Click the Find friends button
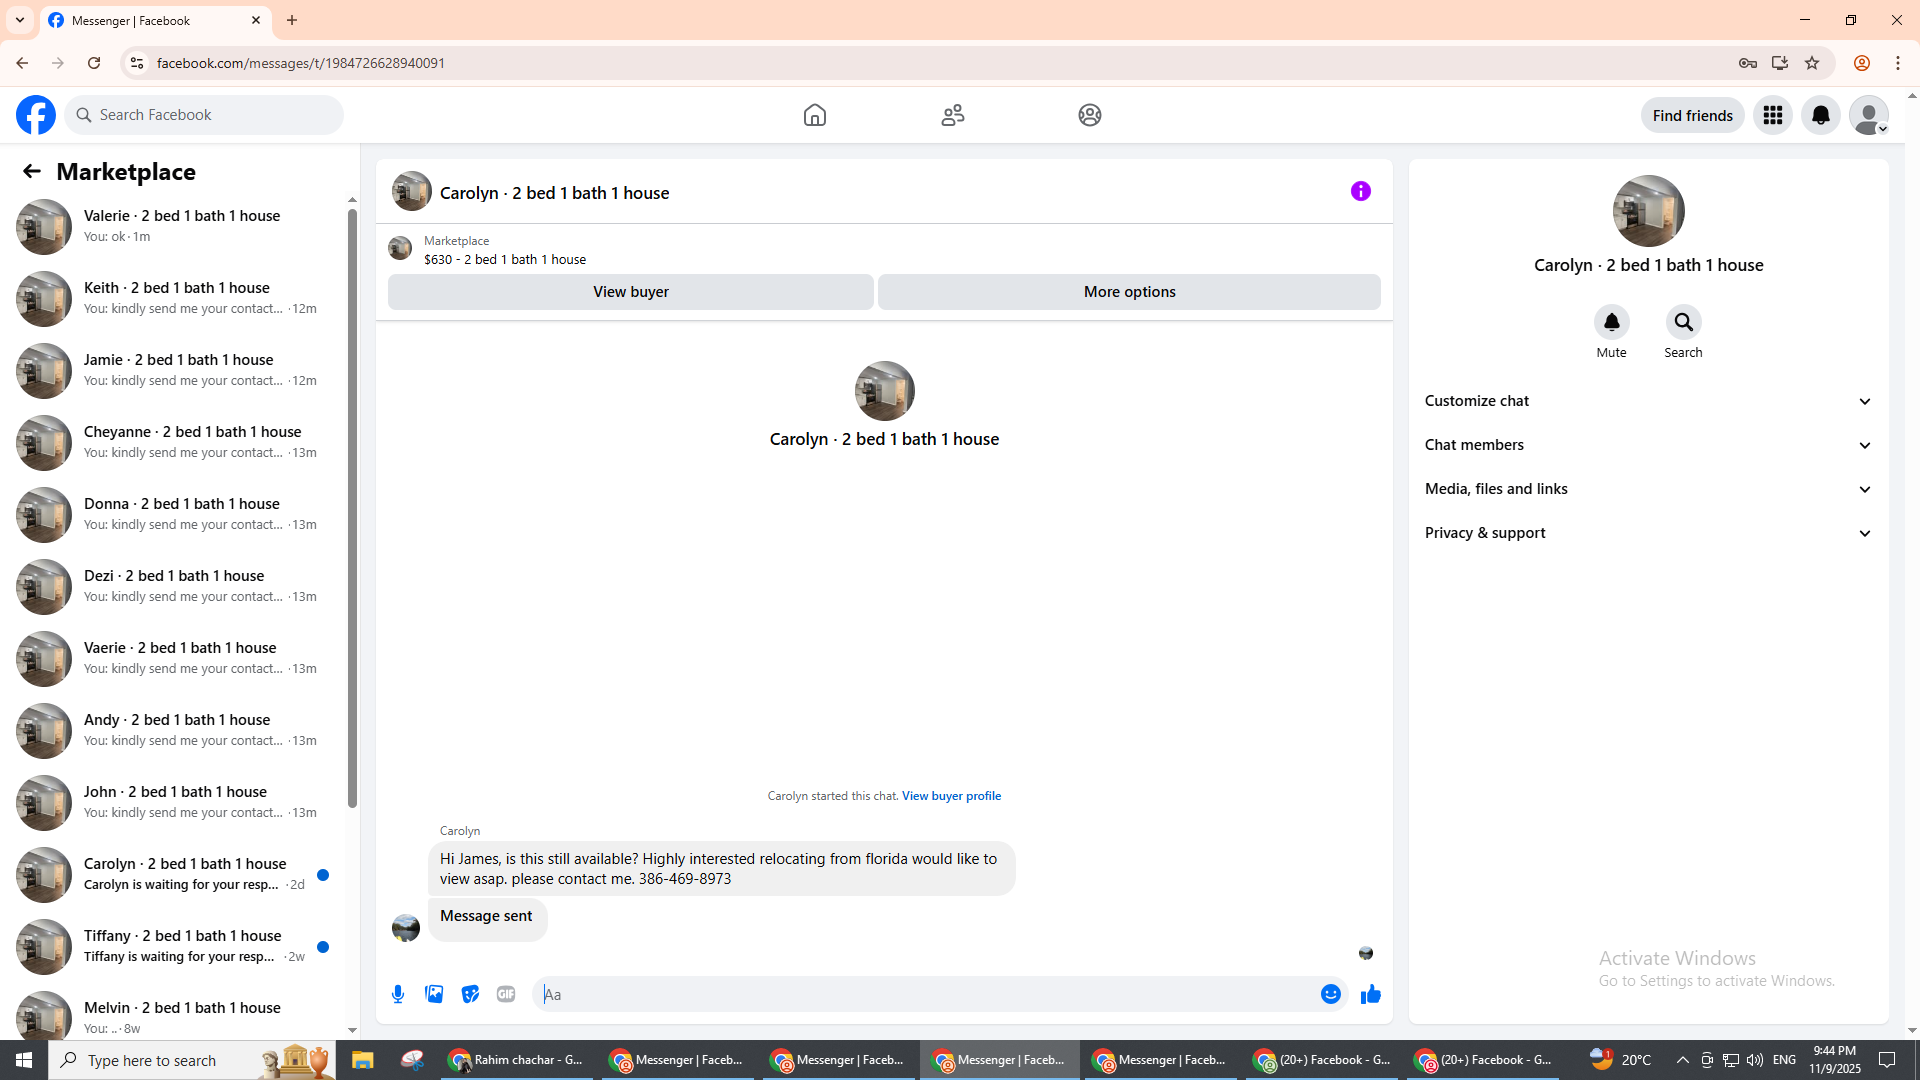Image resolution: width=1920 pixels, height=1080 pixels. tap(1693, 115)
